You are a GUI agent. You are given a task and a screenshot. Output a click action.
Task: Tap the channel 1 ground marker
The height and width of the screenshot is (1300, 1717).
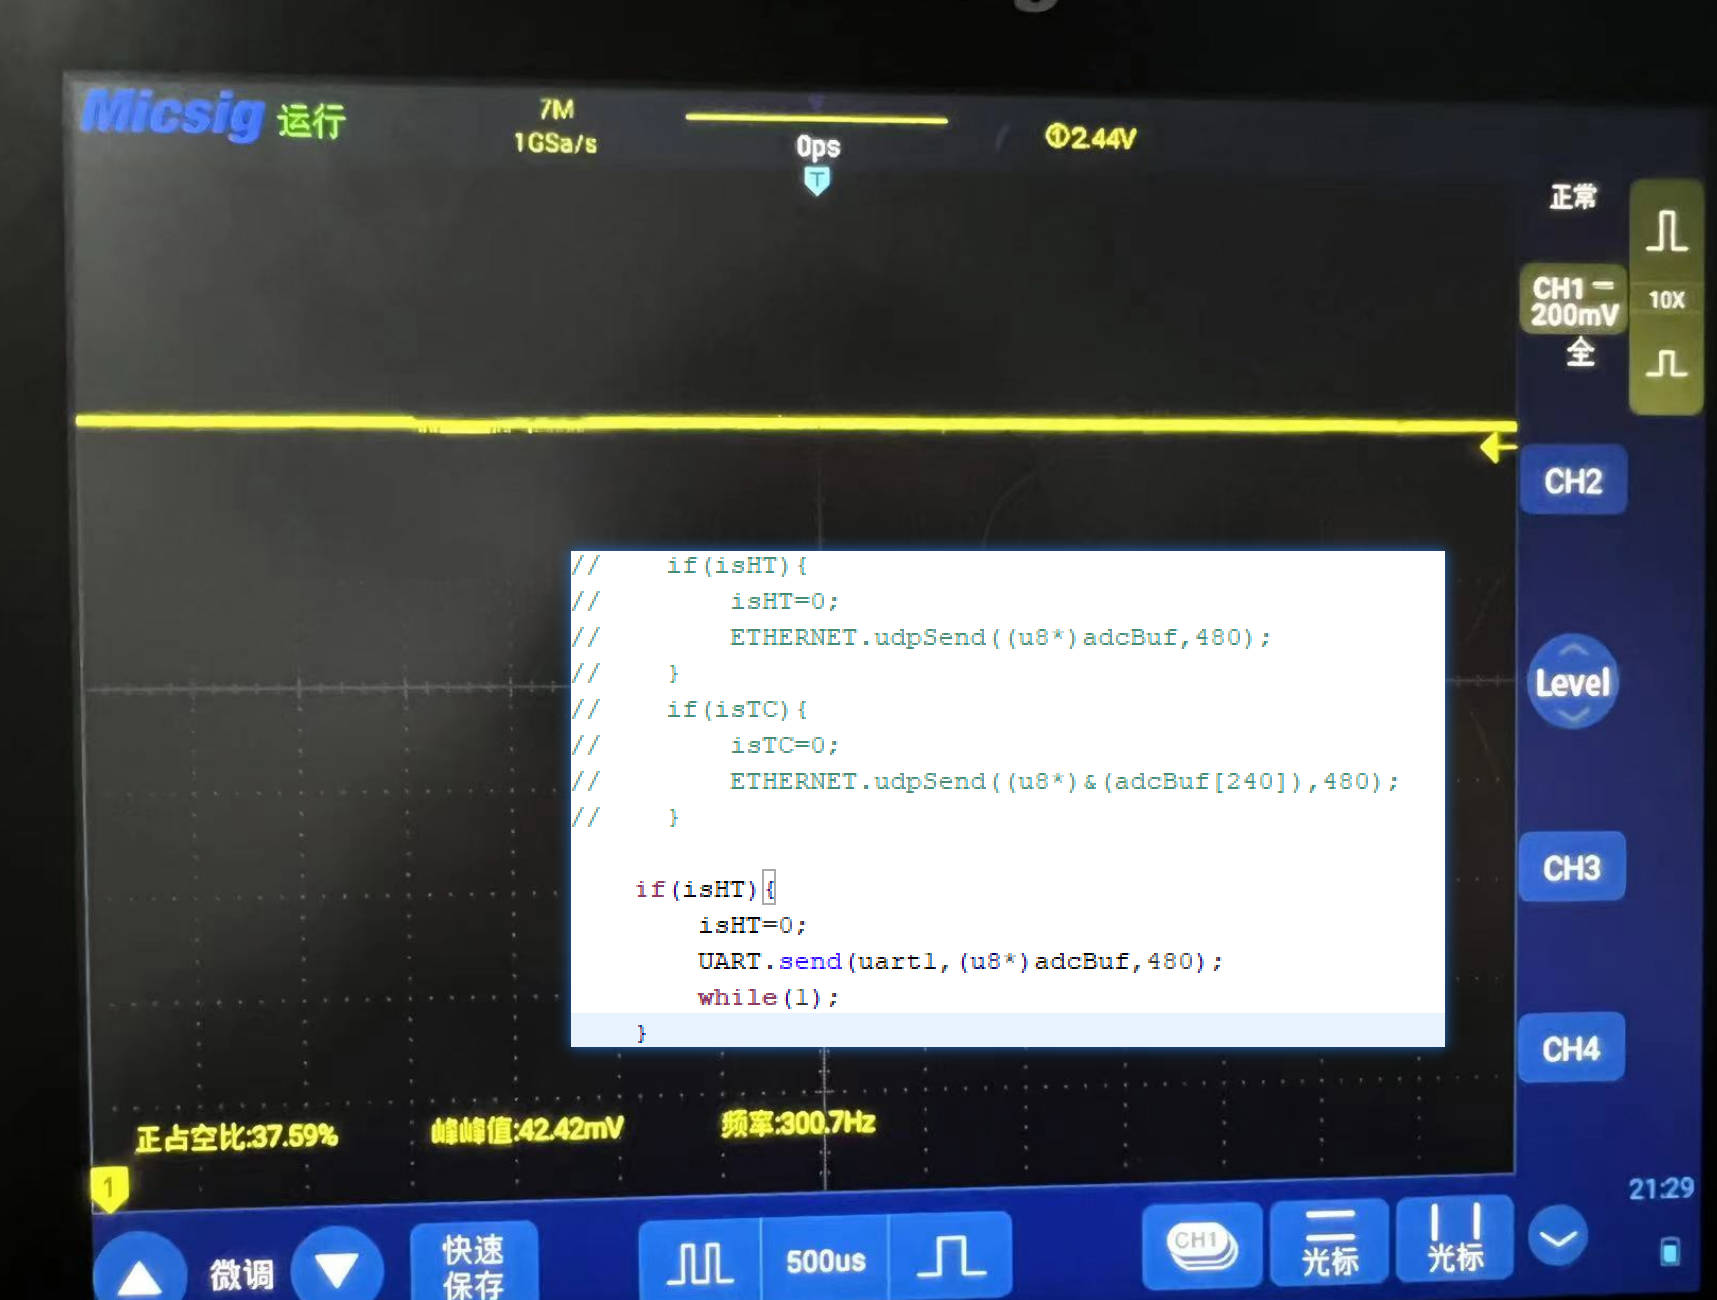[x=109, y=1189]
